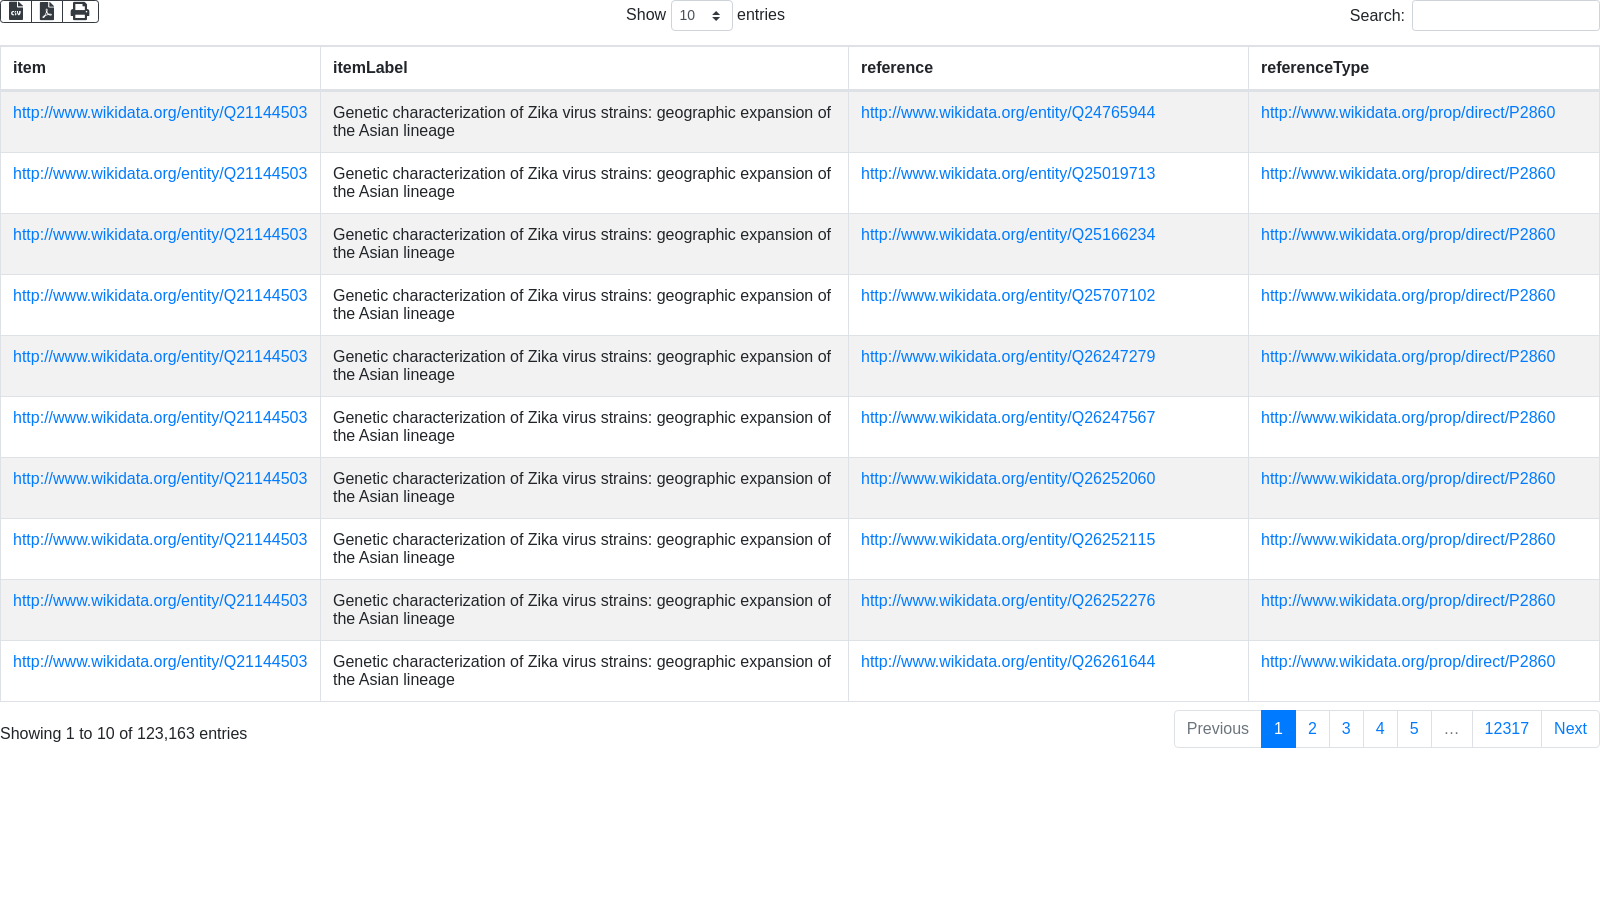Image resolution: width=1600 pixels, height=900 pixels.
Task: Open reference link Q25166234
Action: point(1007,235)
